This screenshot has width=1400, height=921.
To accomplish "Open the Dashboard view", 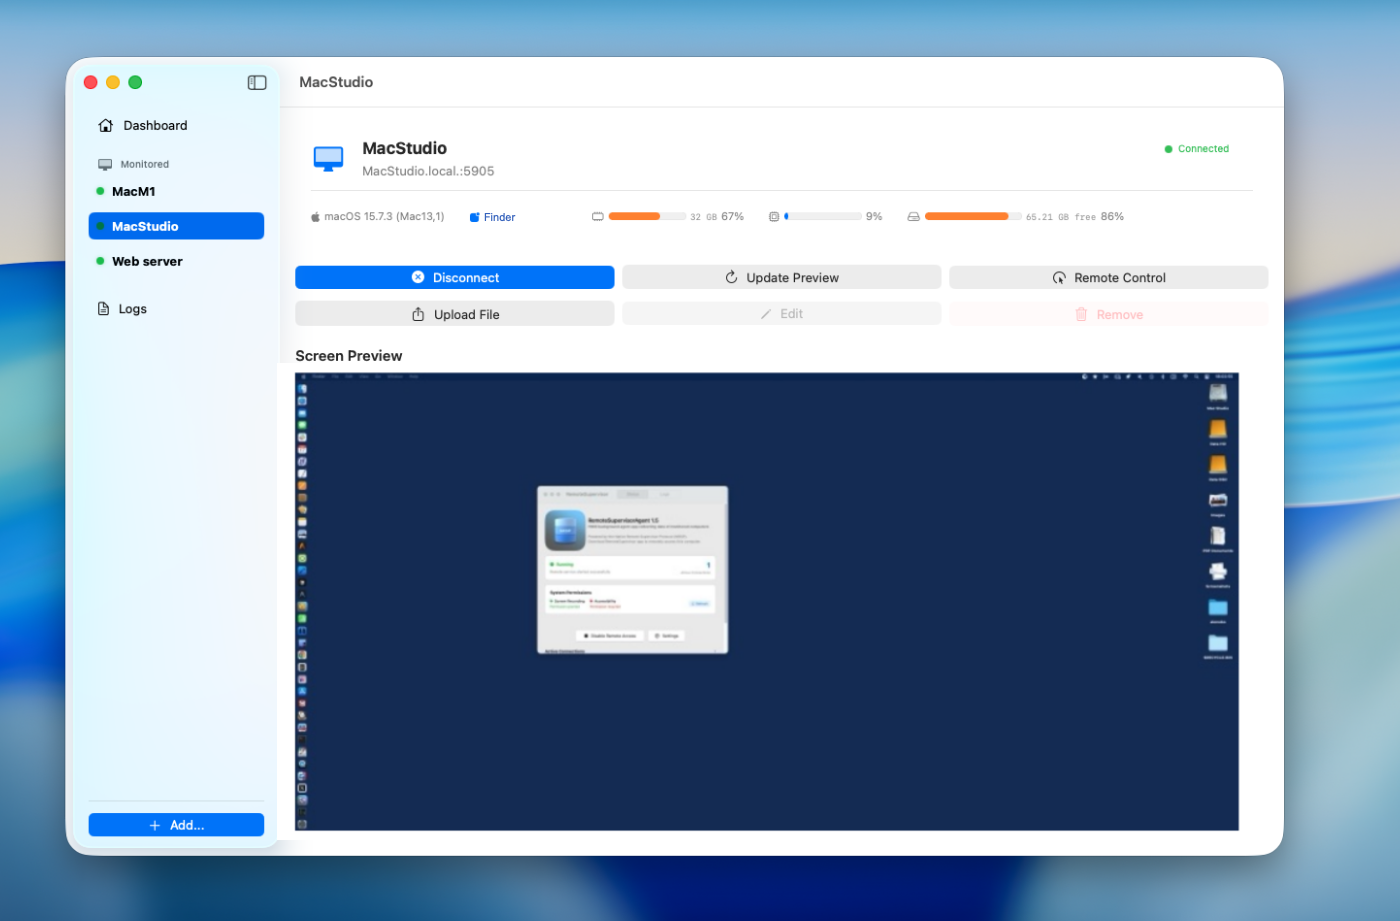I will [155, 126].
